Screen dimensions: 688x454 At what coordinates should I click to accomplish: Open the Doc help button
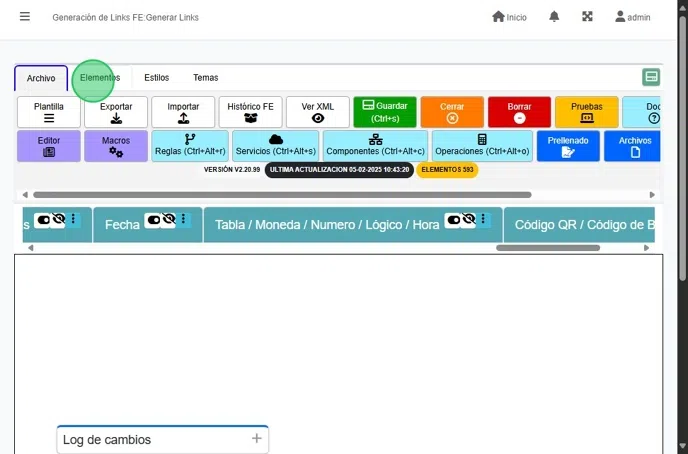(x=641, y=112)
